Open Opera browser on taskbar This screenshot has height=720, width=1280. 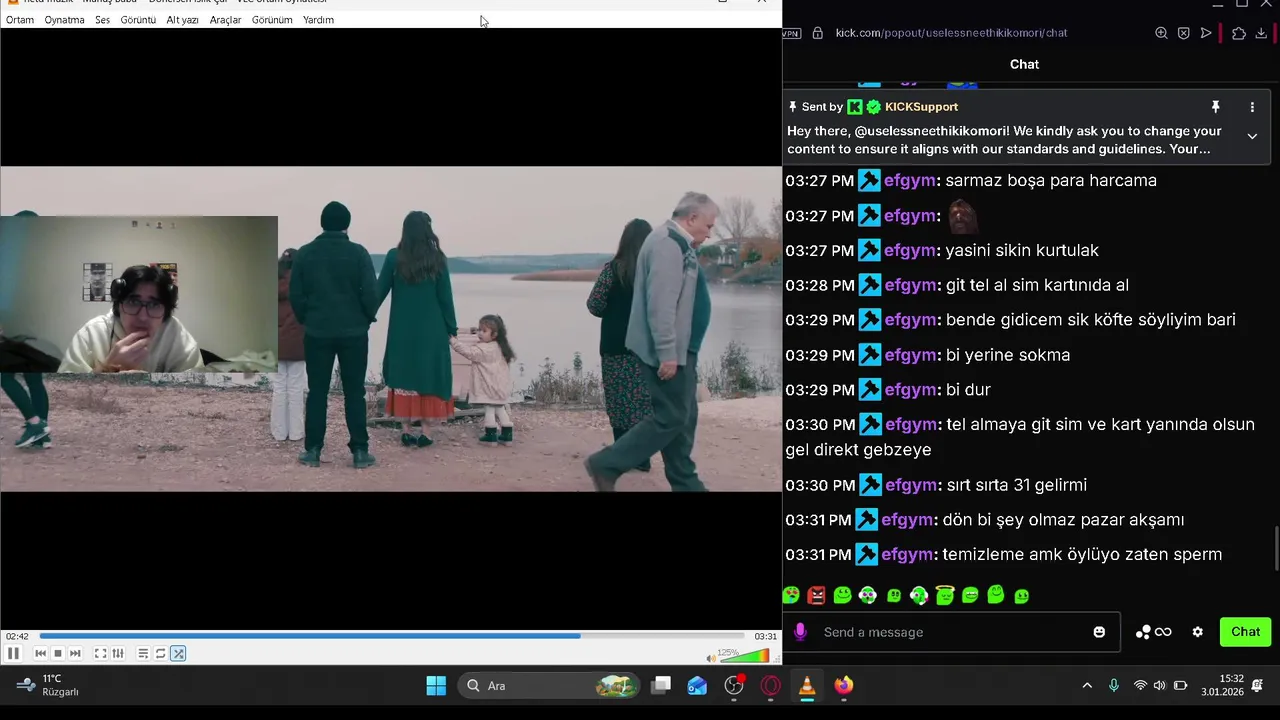771,686
